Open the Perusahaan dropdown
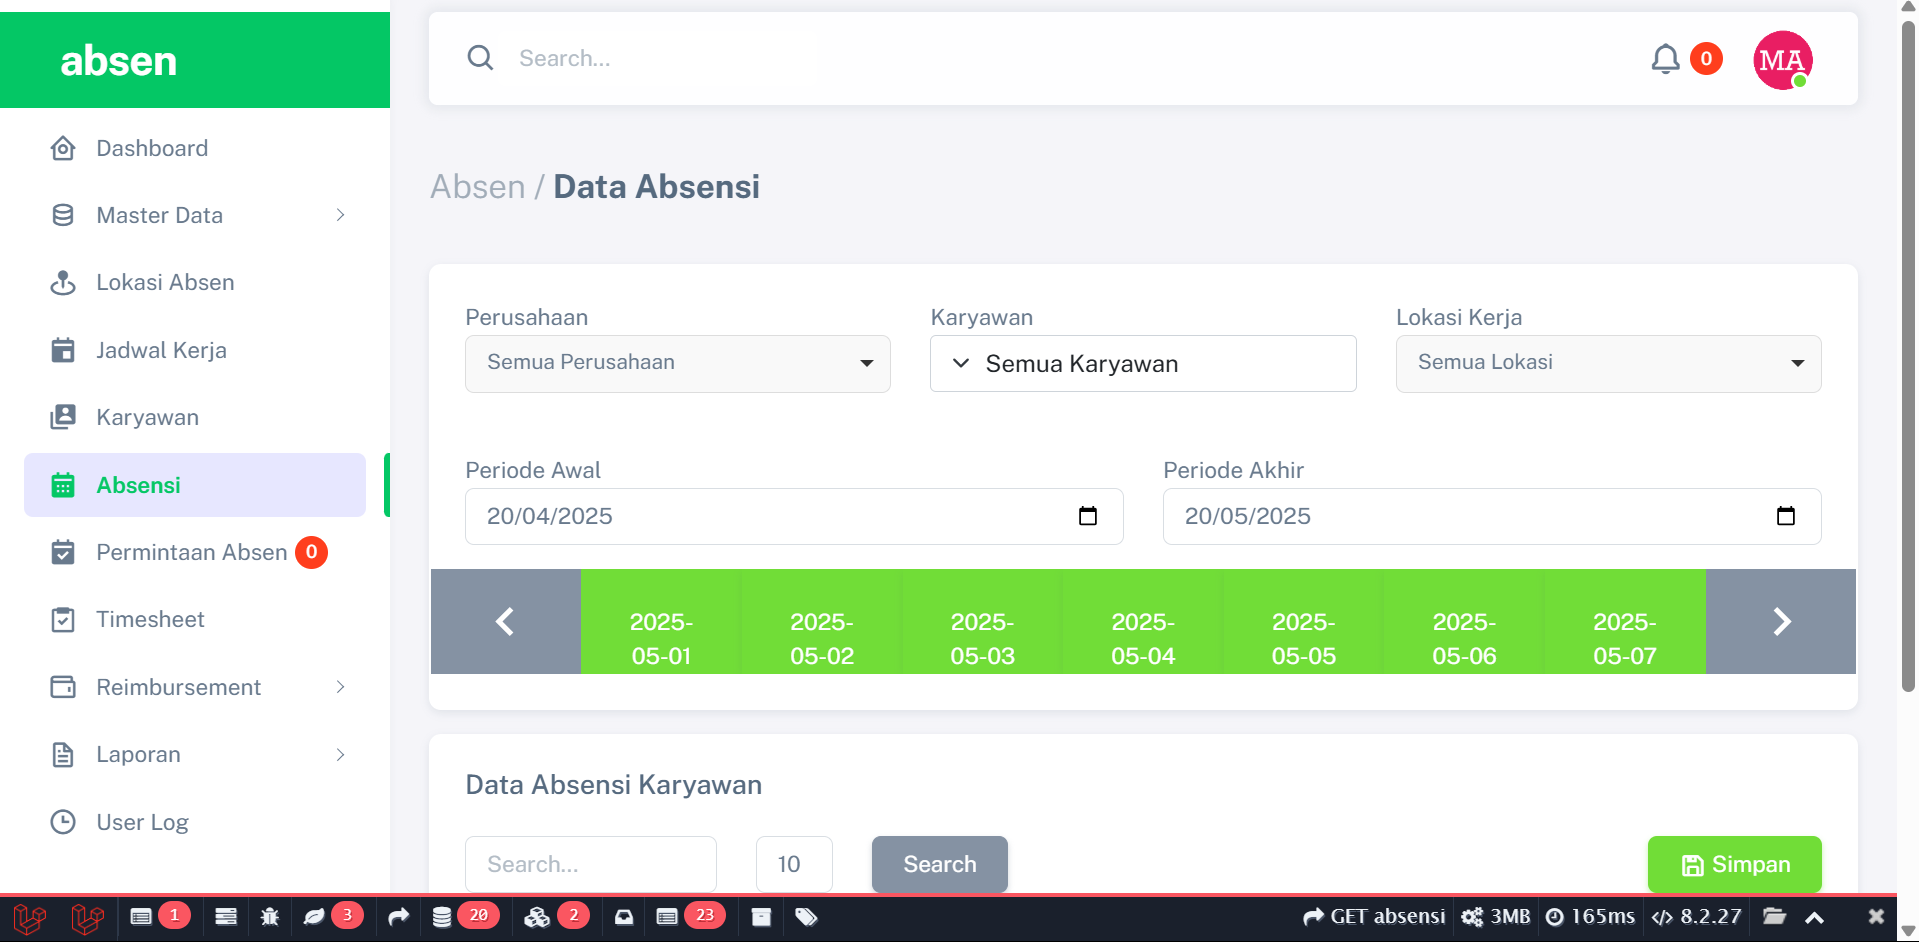The width and height of the screenshot is (1919, 942). coord(677,363)
